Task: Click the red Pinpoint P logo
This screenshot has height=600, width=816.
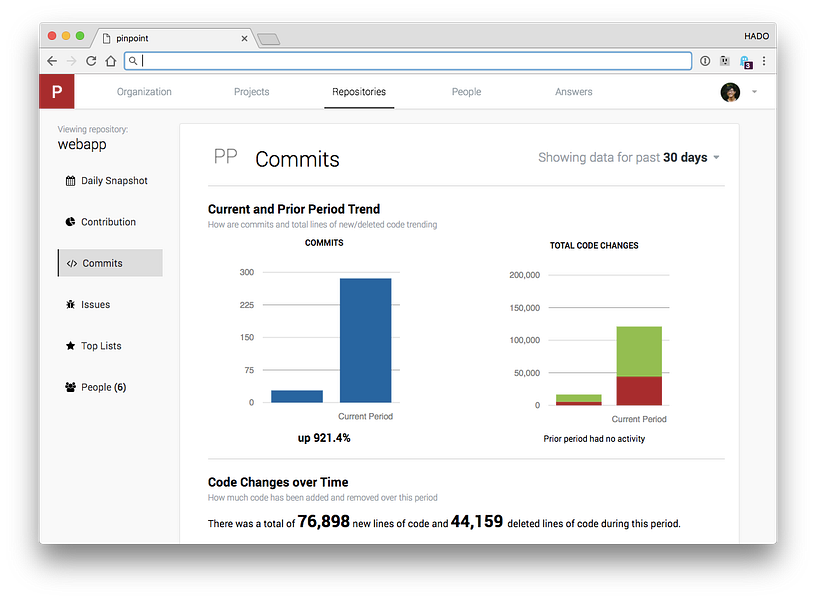Action: (x=57, y=92)
